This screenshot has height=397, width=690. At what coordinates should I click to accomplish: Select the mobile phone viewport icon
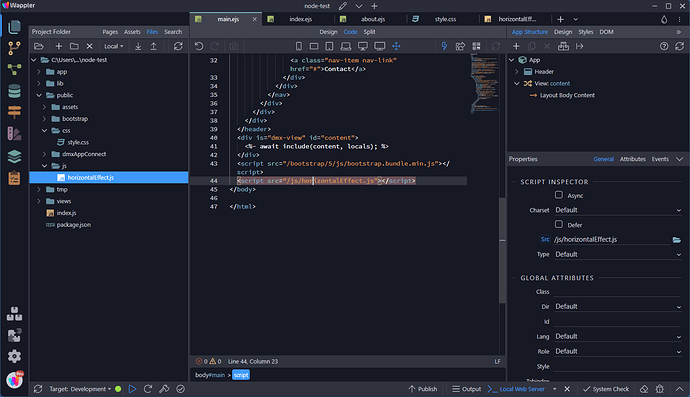(298, 46)
